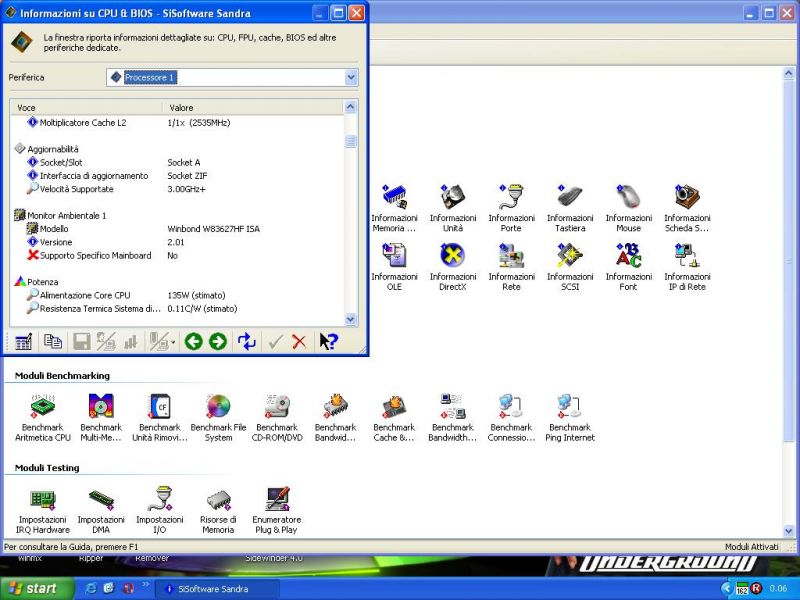Image resolution: width=800 pixels, height=600 pixels.
Task: Click the Valore column header
Action: point(253,108)
